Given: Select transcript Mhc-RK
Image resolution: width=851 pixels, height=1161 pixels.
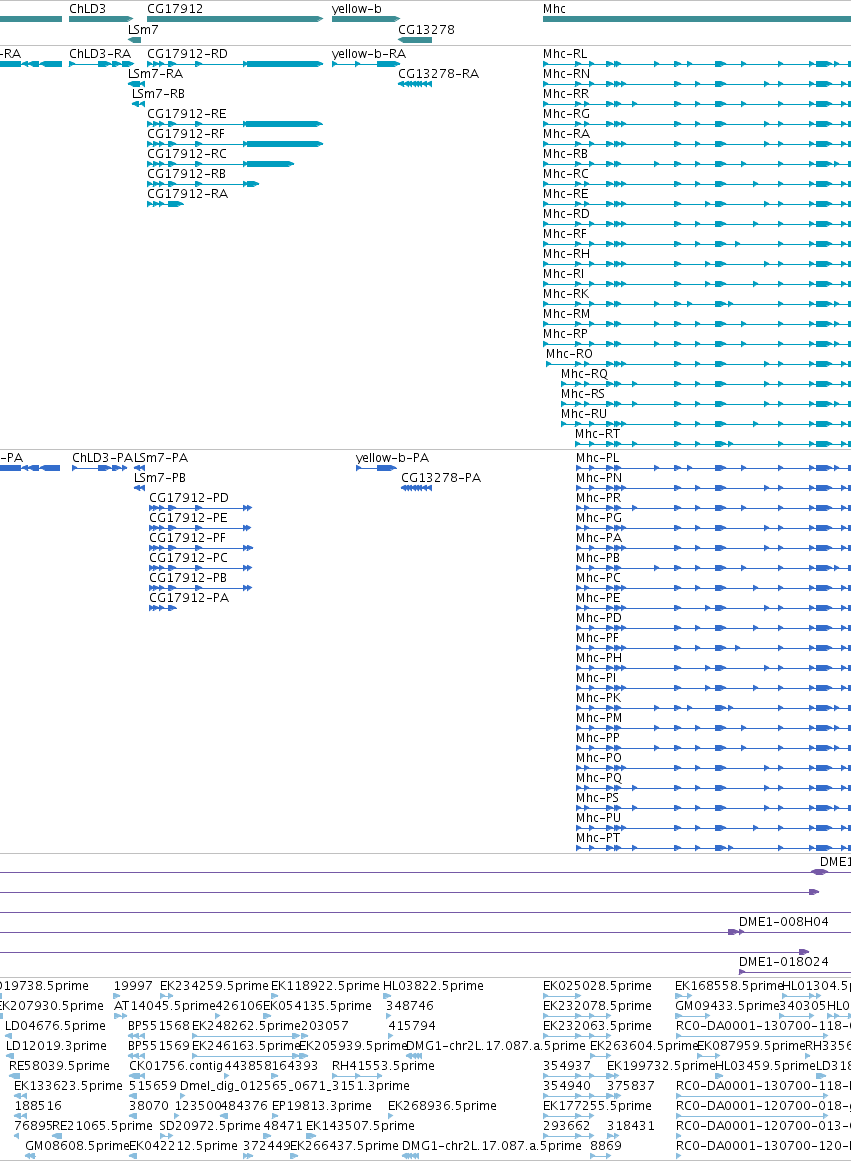Looking at the screenshot, I should pyautogui.click(x=566, y=294).
